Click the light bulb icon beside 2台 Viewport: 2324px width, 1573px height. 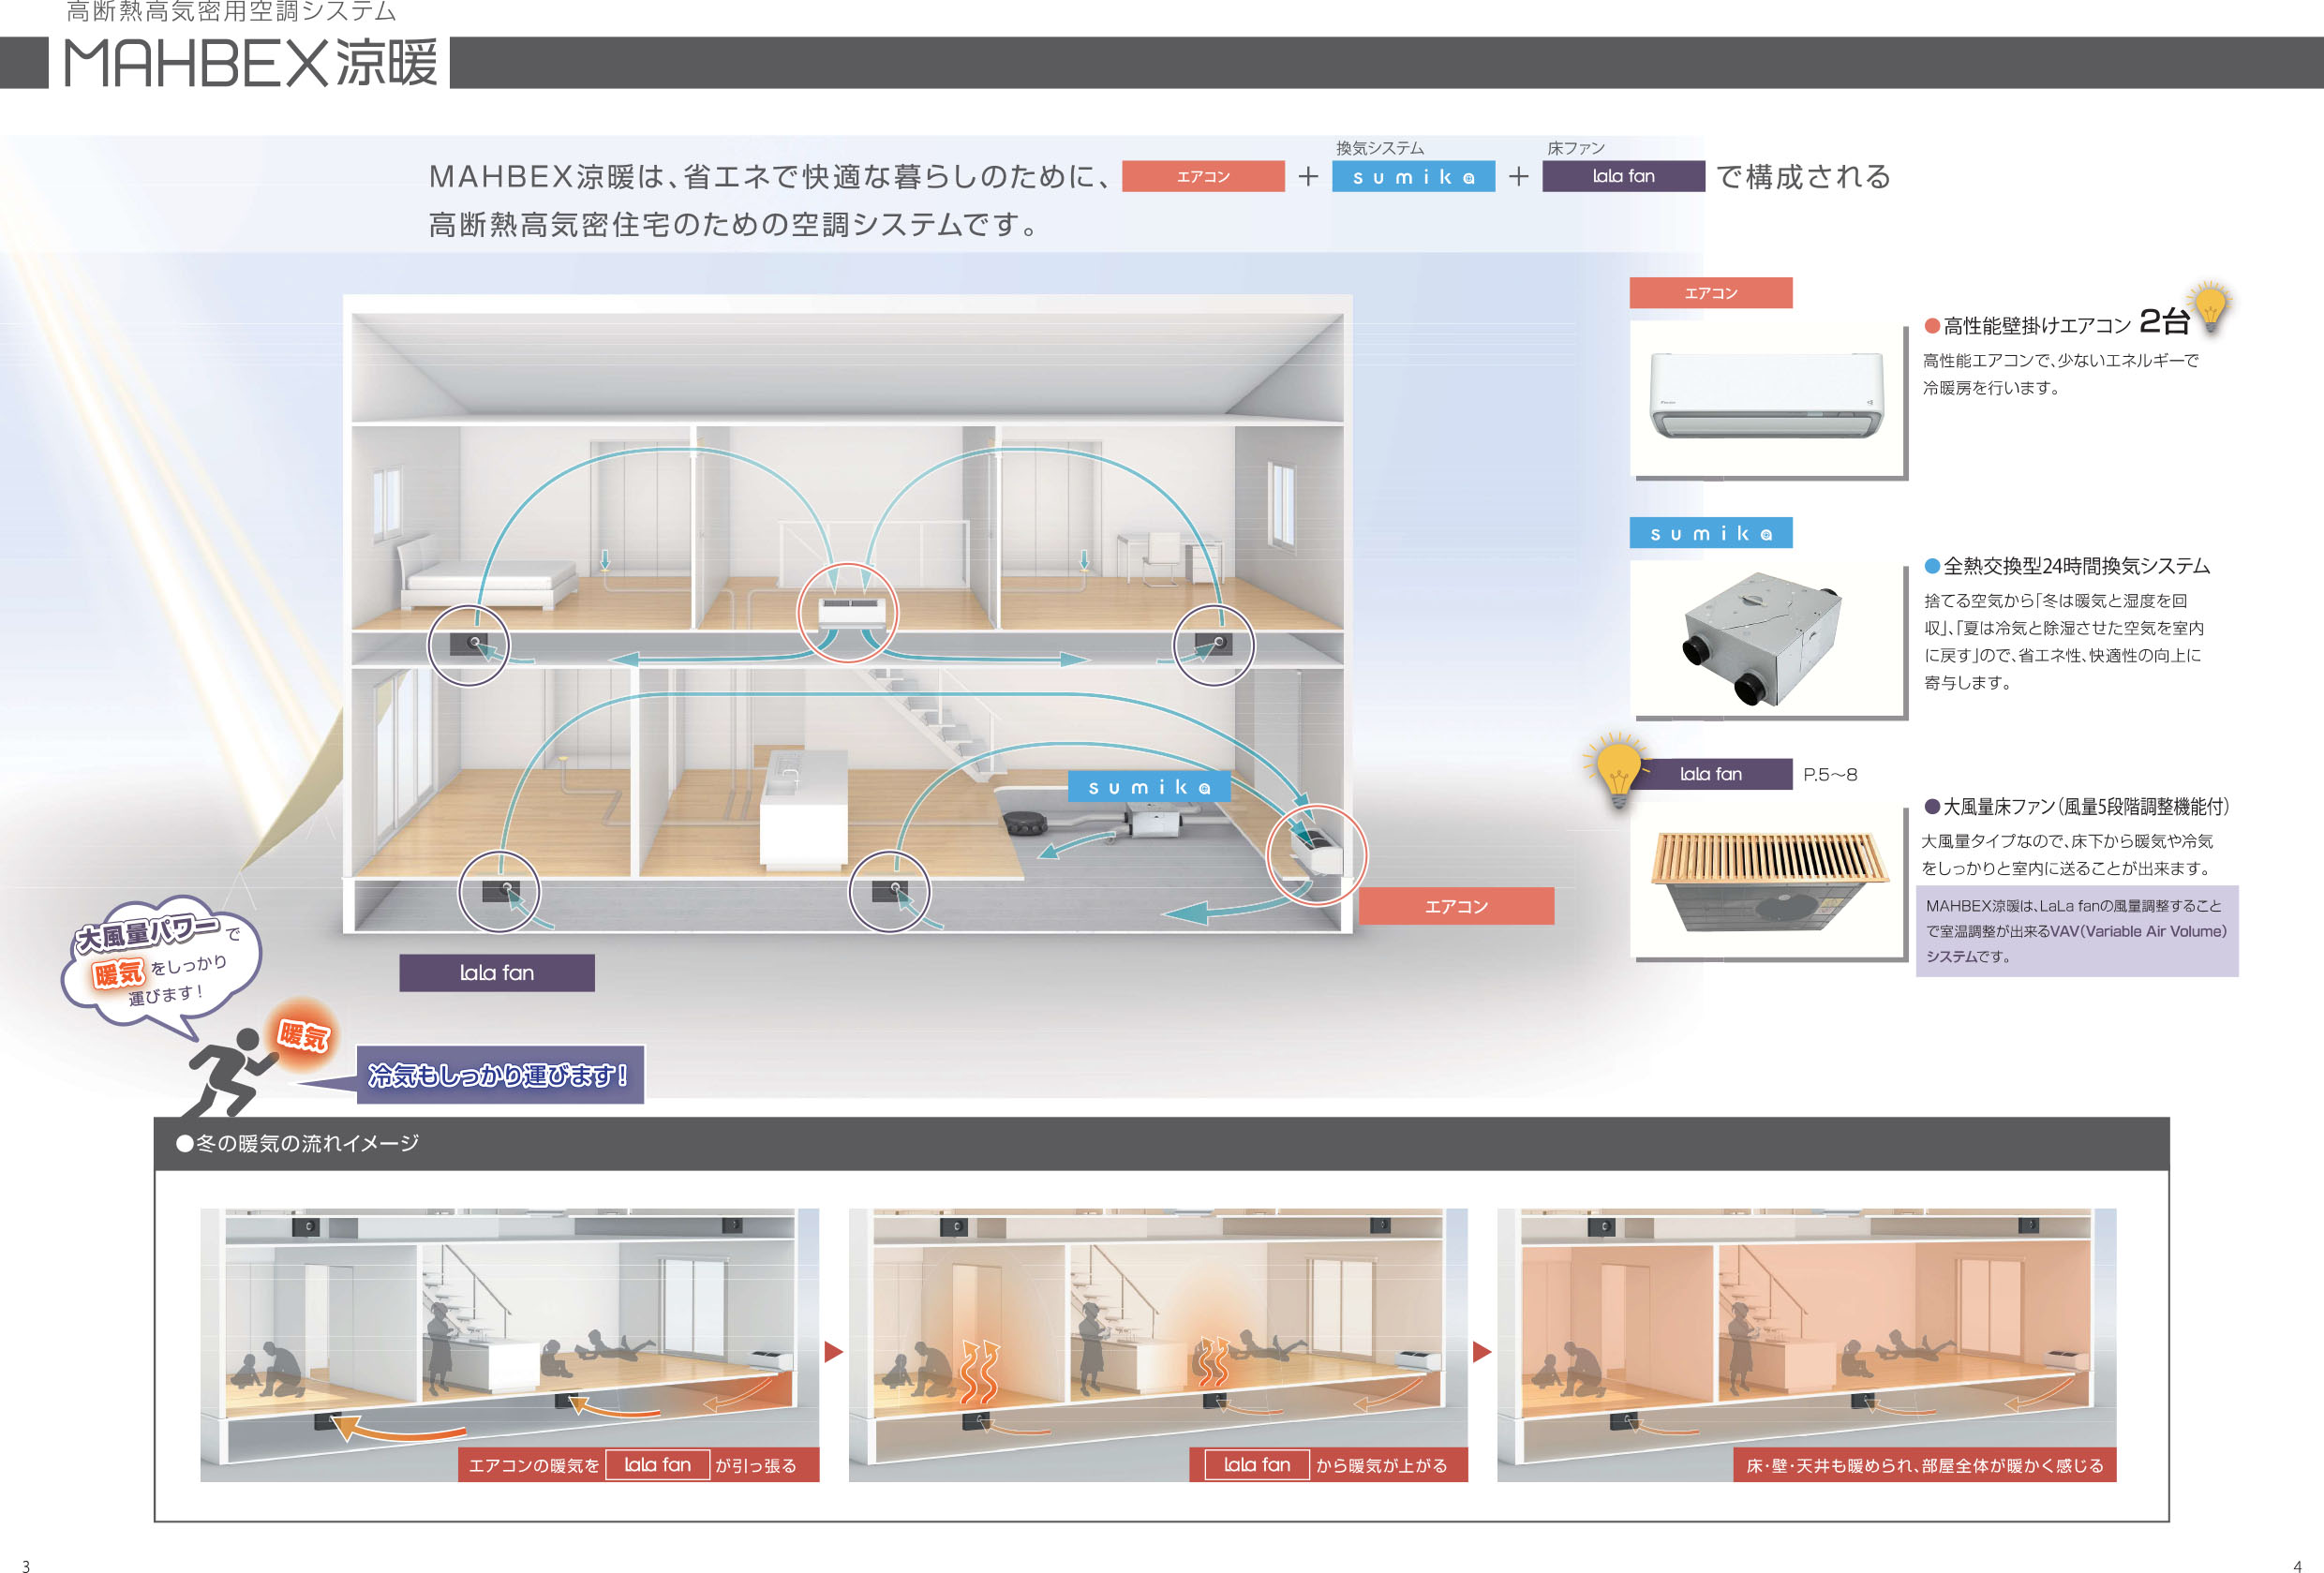(x=2210, y=306)
